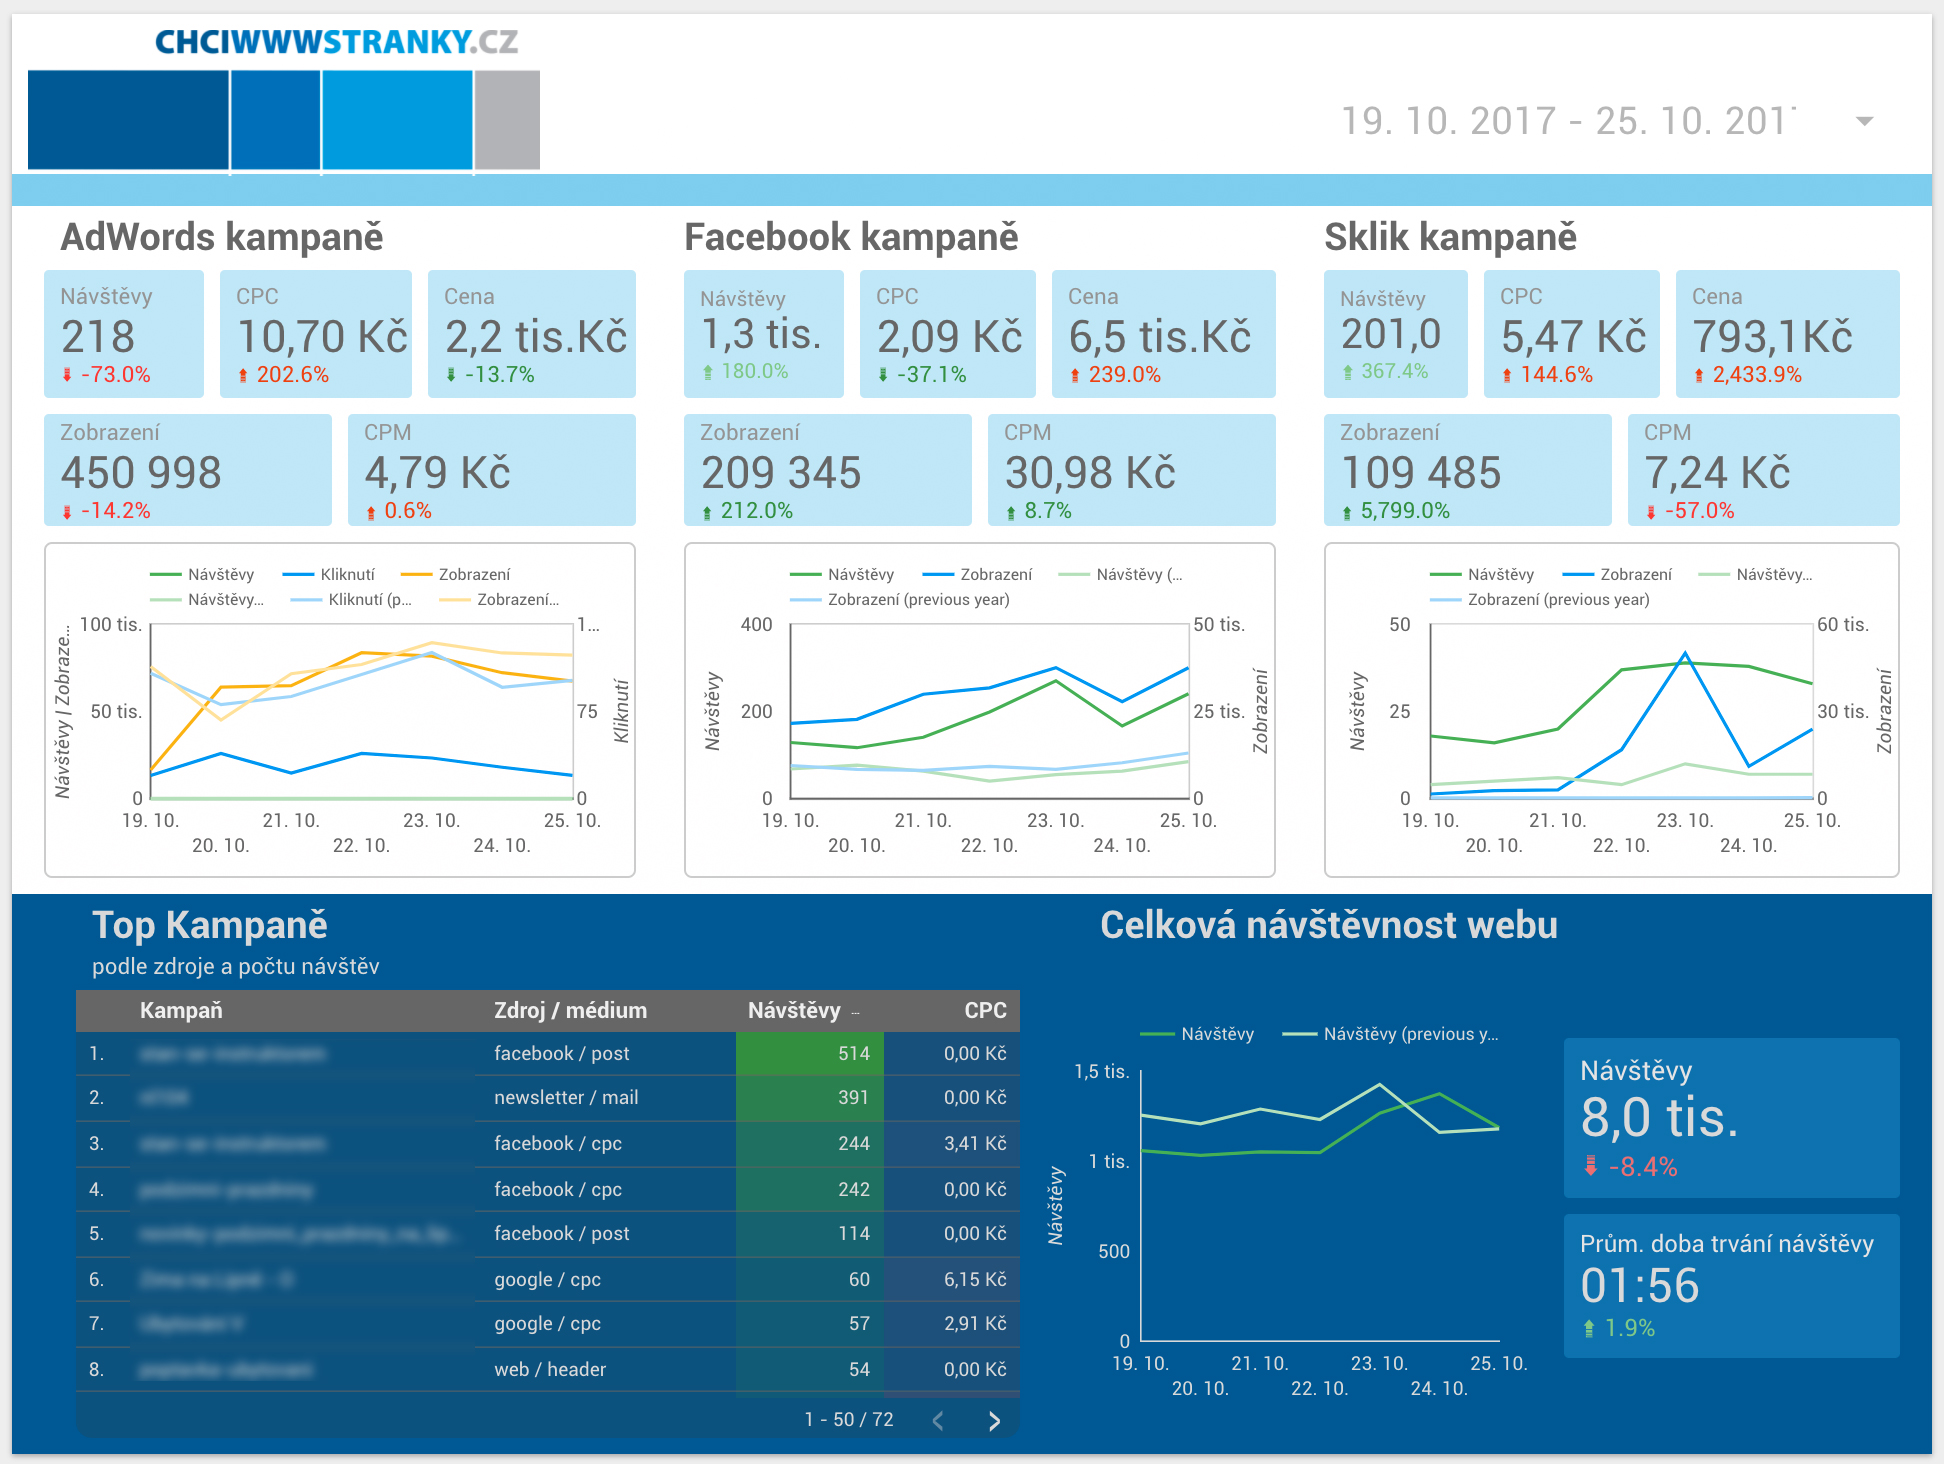The width and height of the screenshot is (1944, 1464).
Task: Select the AdWords CPC 10,70 Kč scorecard
Action: coord(316,334)
